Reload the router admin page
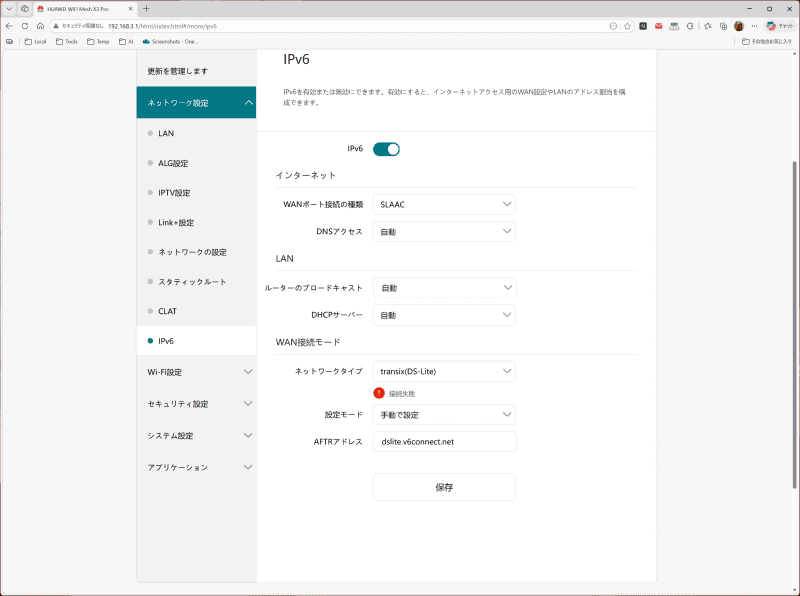The image size is (800, 596). (x=24, y=26)
